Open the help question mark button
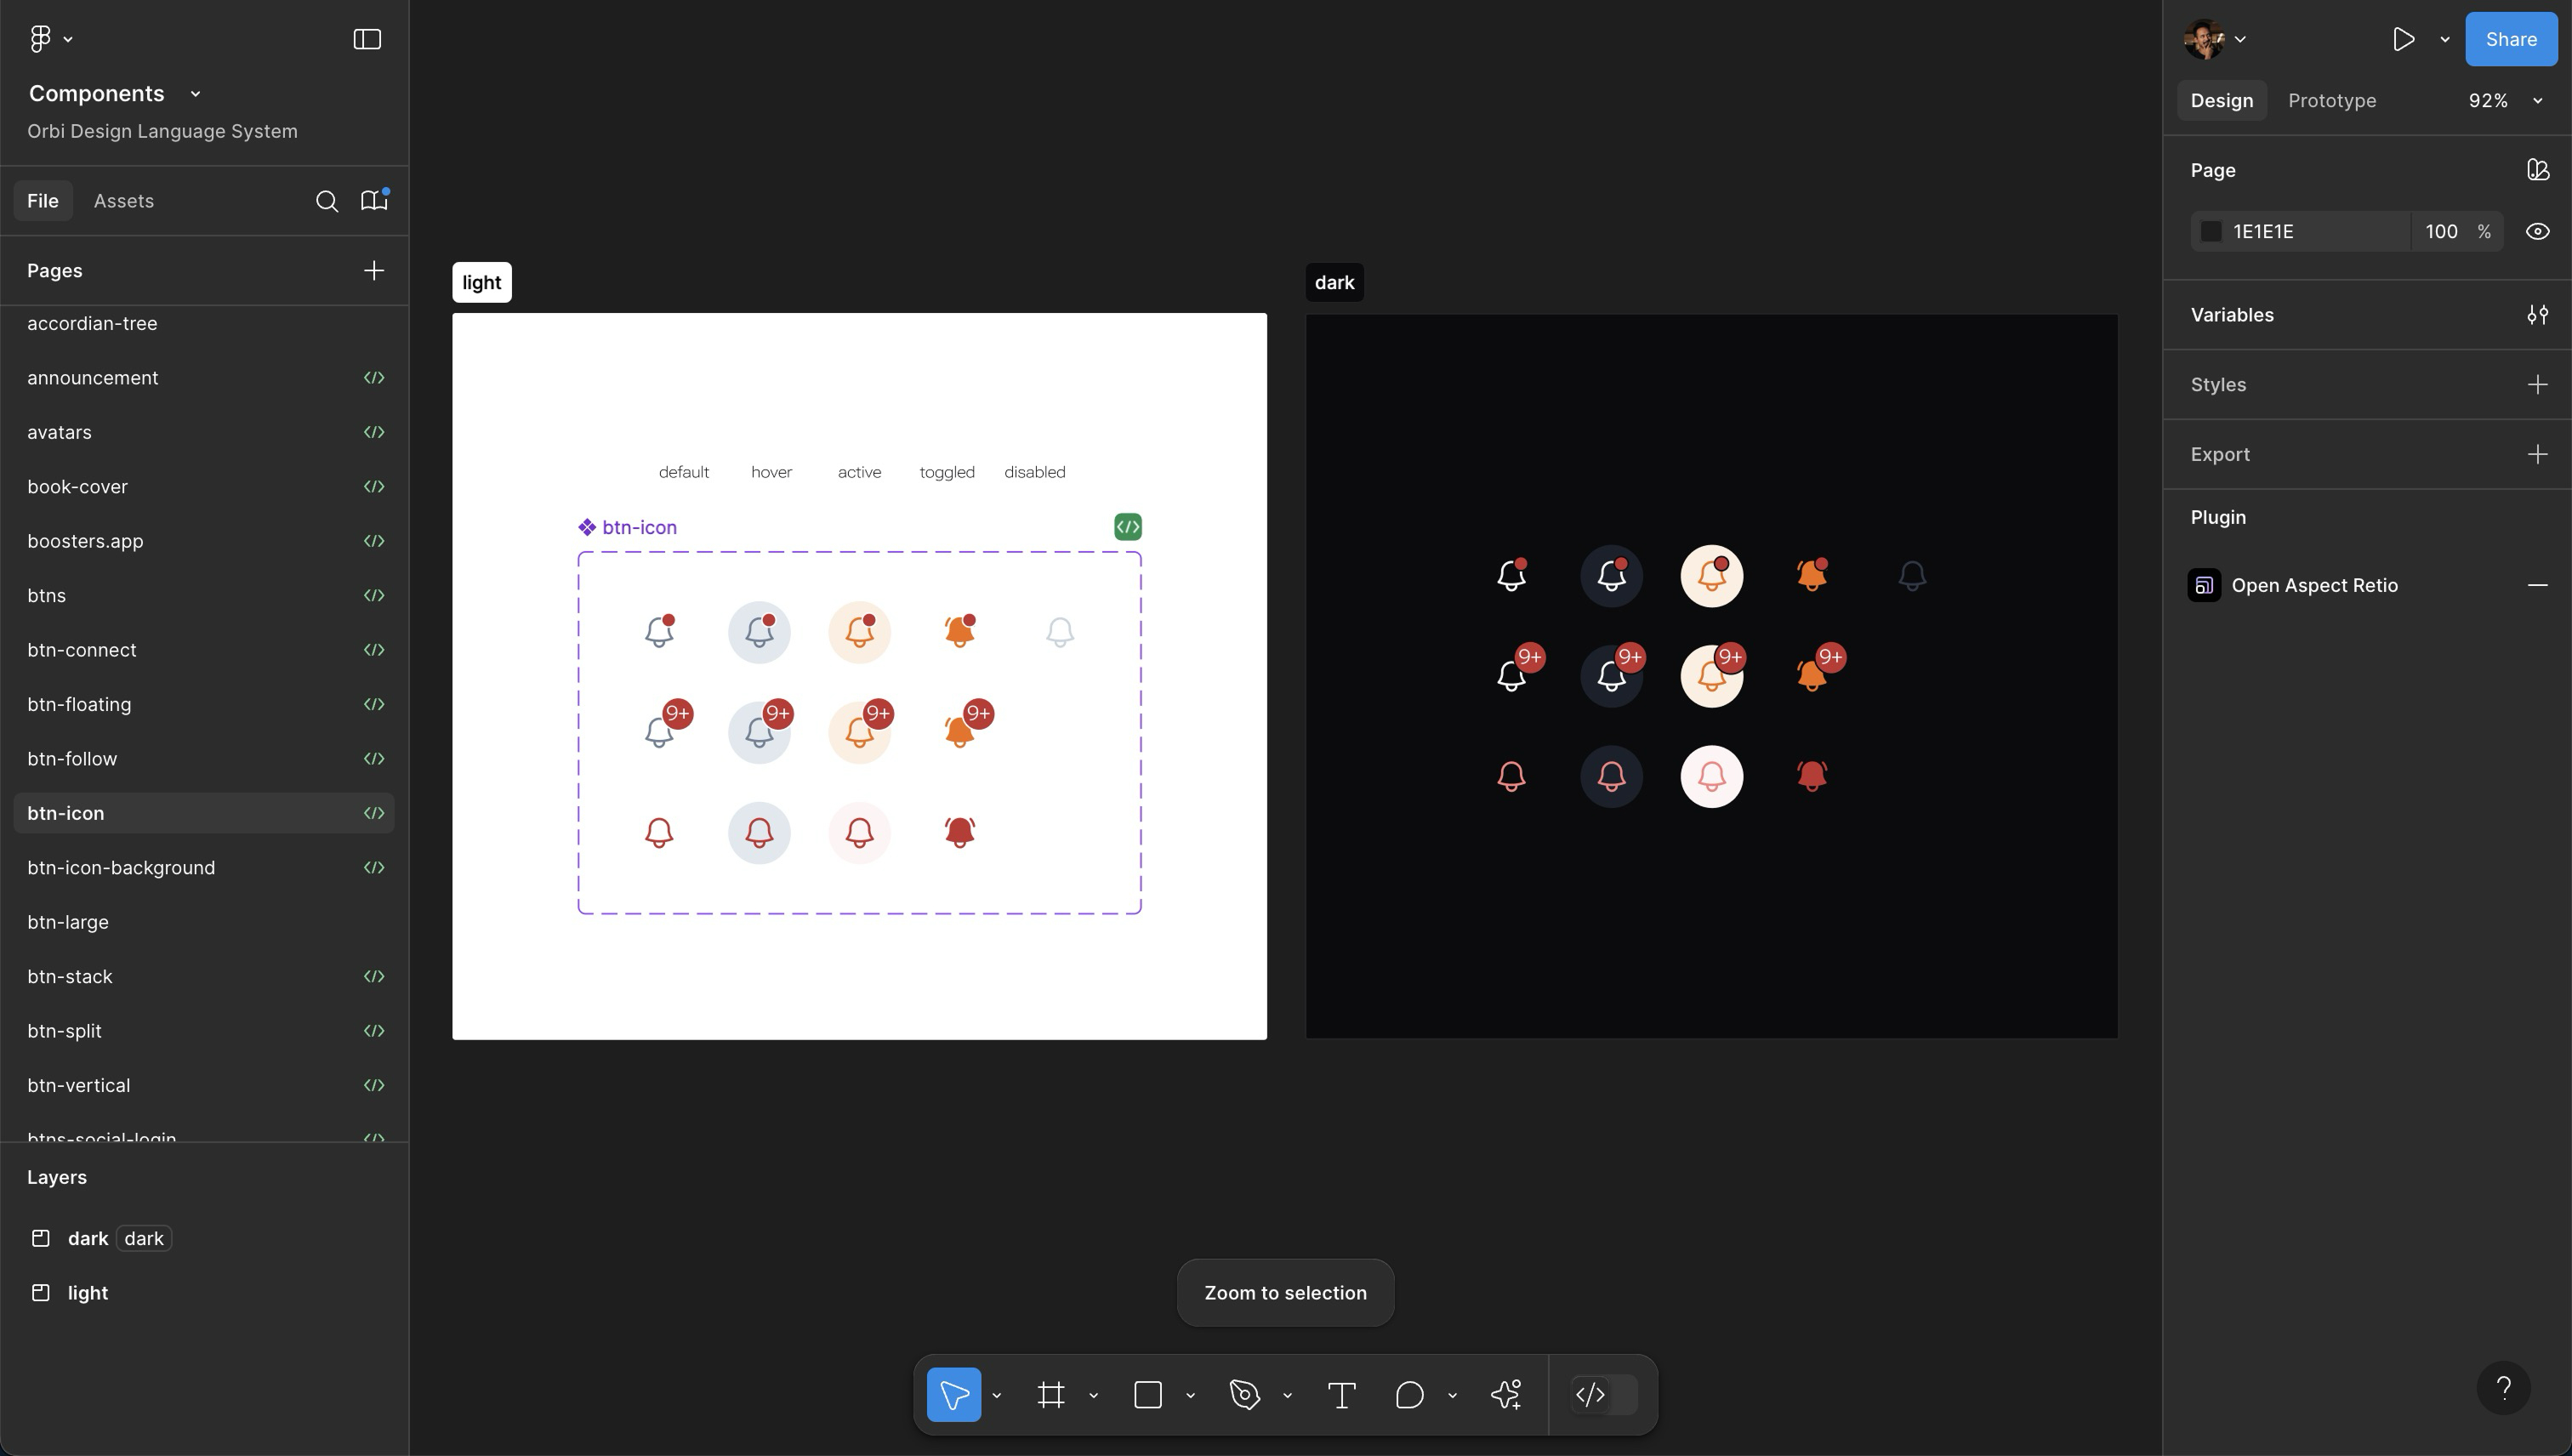This screenshot has height=1456, width=2572. point(2503,1388)
